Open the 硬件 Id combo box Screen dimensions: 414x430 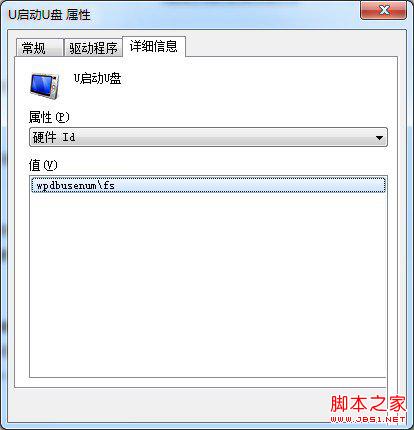point(208,137)
